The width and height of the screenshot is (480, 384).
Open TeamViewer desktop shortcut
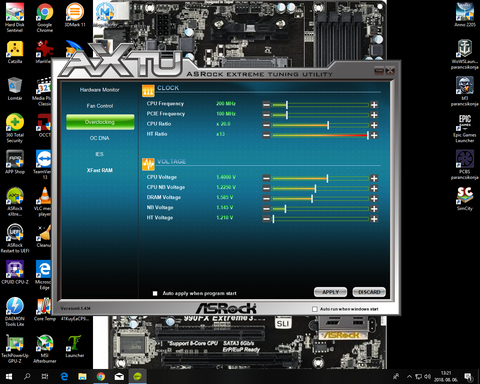(44, 164)
